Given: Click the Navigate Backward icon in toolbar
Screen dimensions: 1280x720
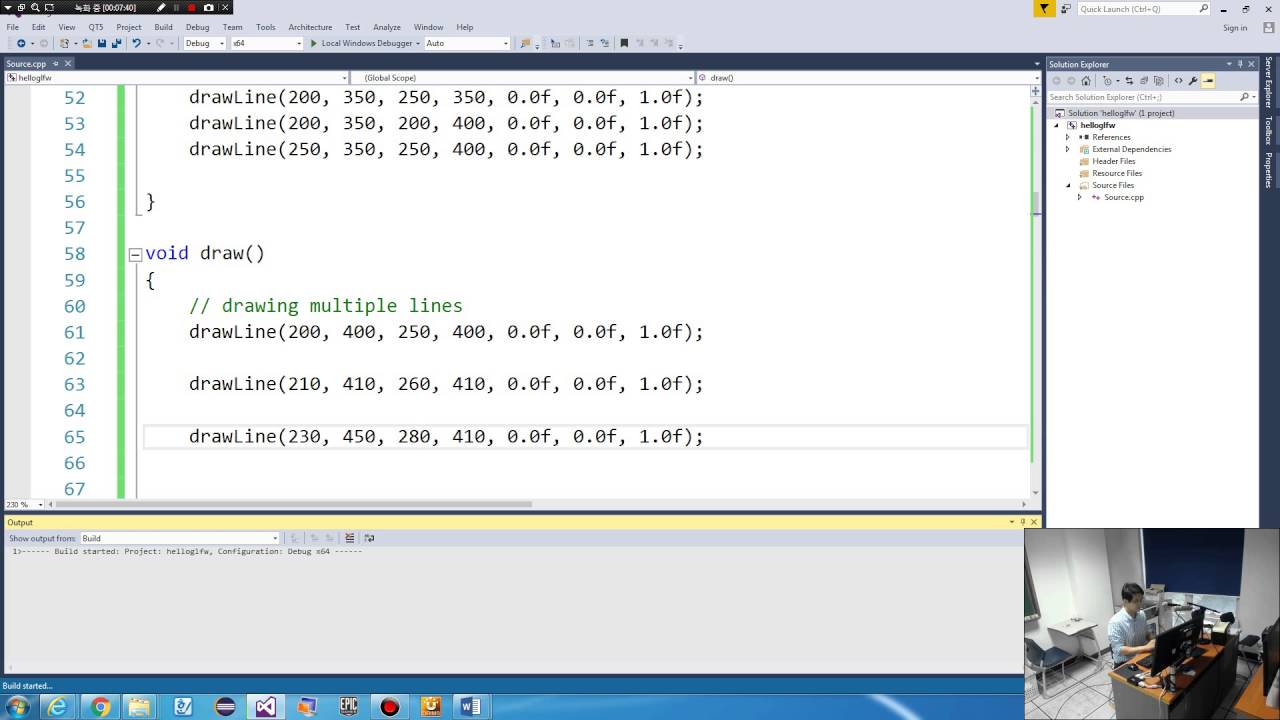Looking at the screenshot, I should 21,43.
